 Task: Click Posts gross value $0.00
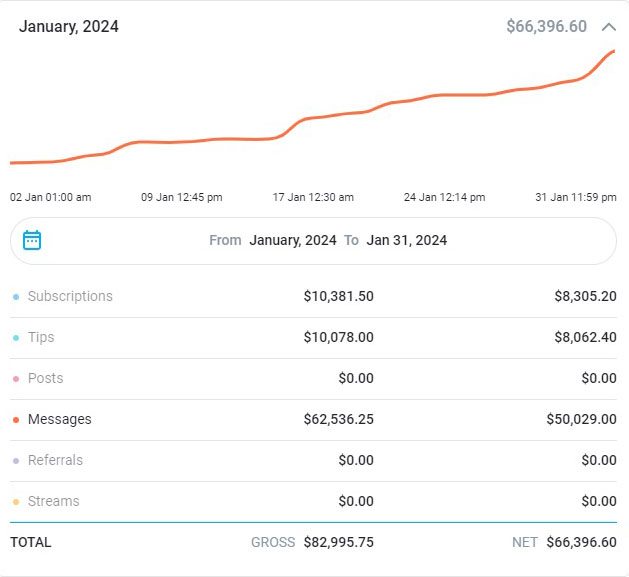click(x=356, y=378)
